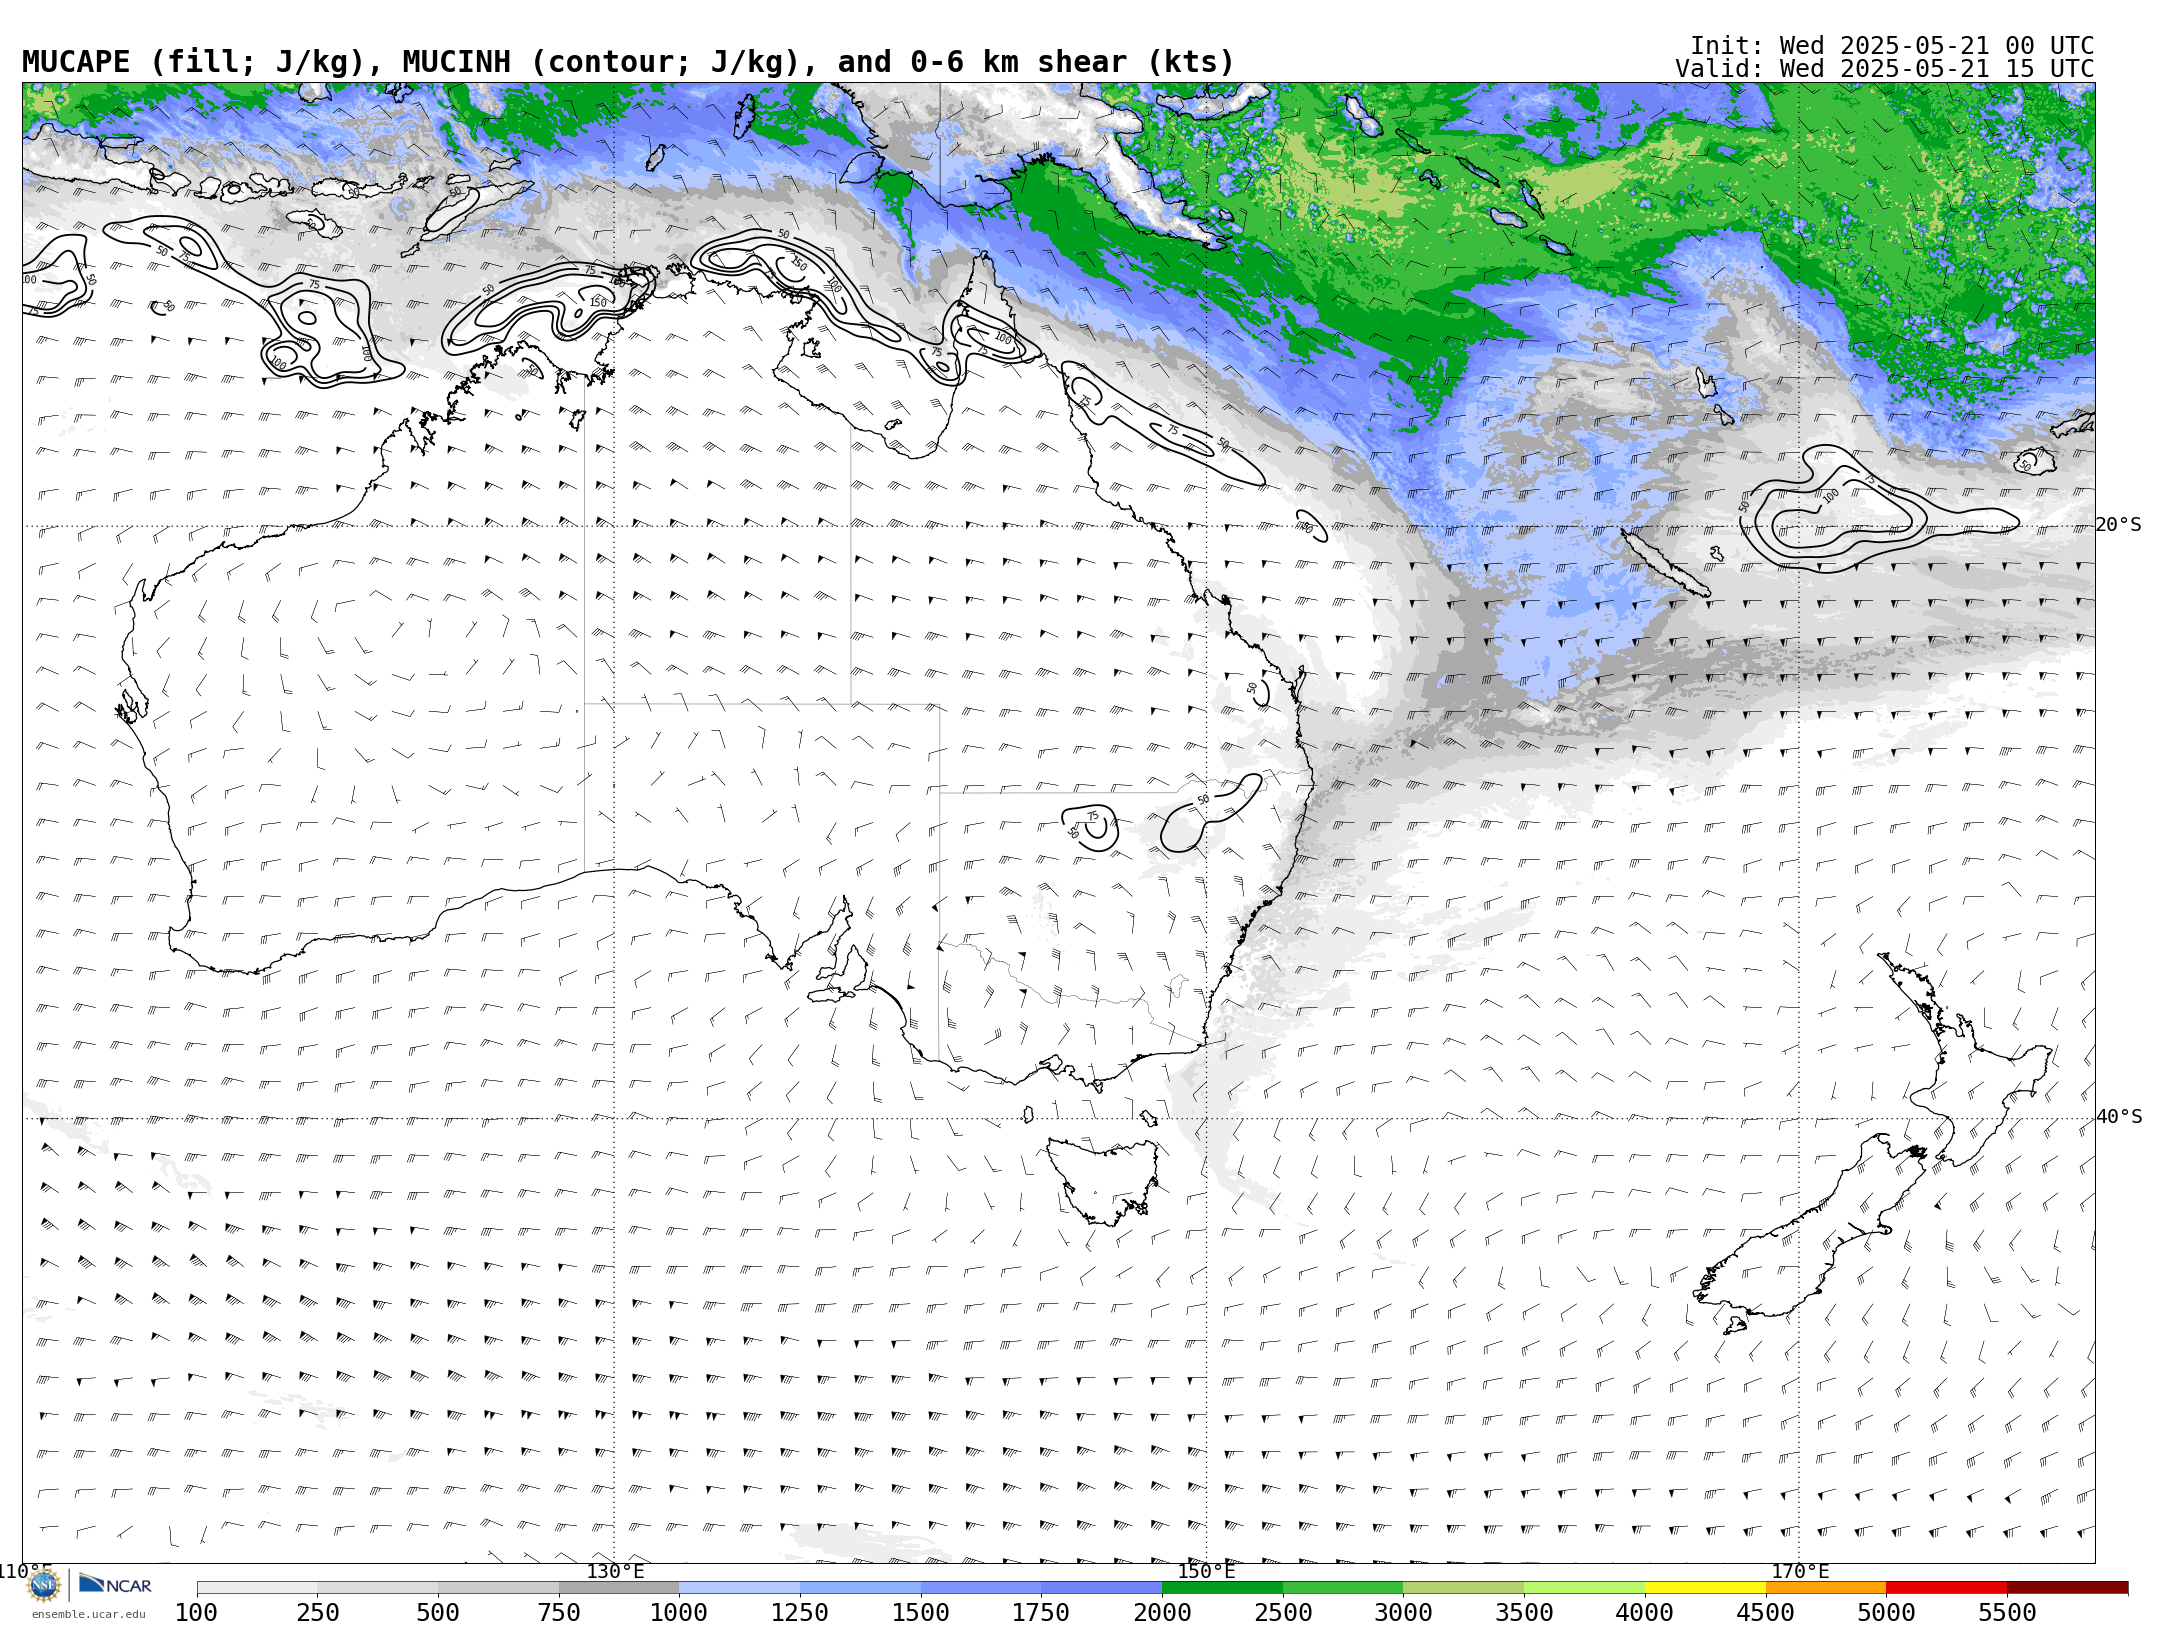Screen dimensions: 2160x1626
Task: Click the 40°S latitude label
Action: (2119, 1117)
